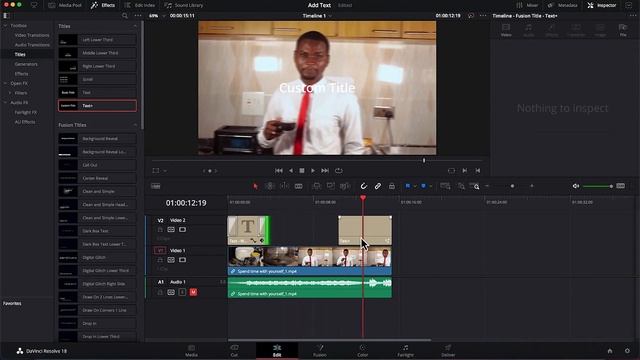Choose the Blade Edit Mode tool
This screenshot has height=360, width=640.
tap(299, 186)
